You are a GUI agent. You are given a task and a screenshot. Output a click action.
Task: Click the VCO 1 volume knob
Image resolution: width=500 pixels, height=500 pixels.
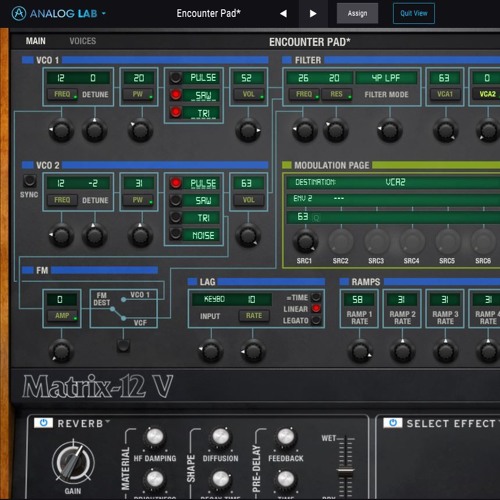point(248,130)
